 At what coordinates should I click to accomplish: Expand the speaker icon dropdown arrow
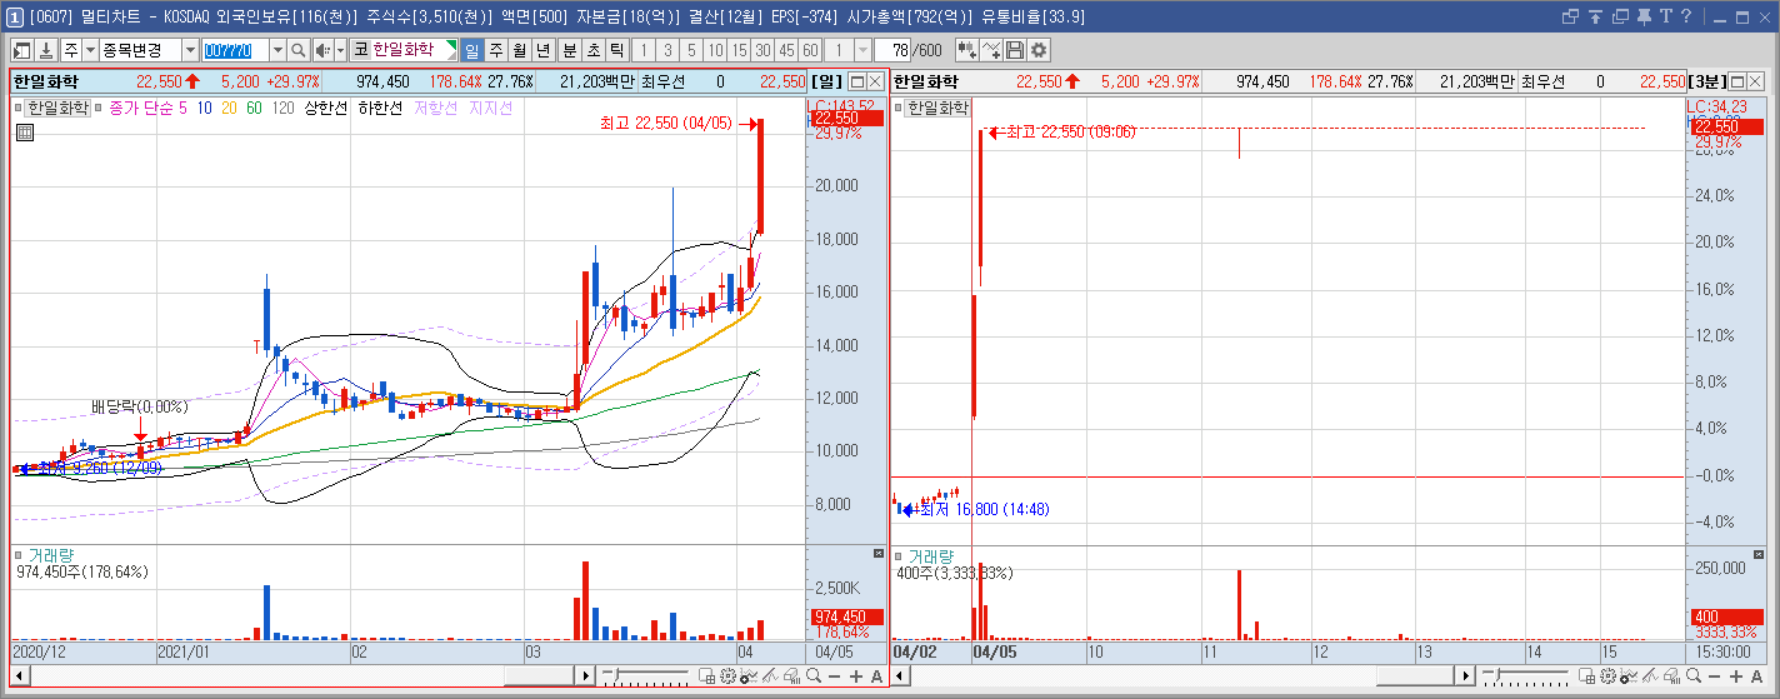pyautogui.click(x=340, y=50)
